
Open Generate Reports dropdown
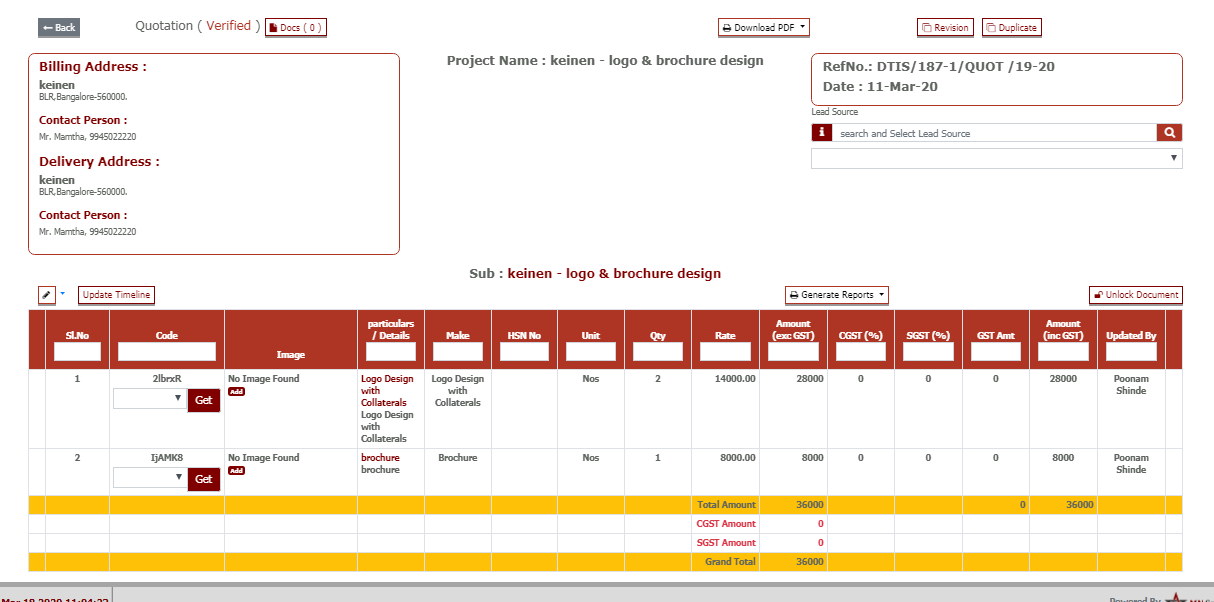pos(837,295)
